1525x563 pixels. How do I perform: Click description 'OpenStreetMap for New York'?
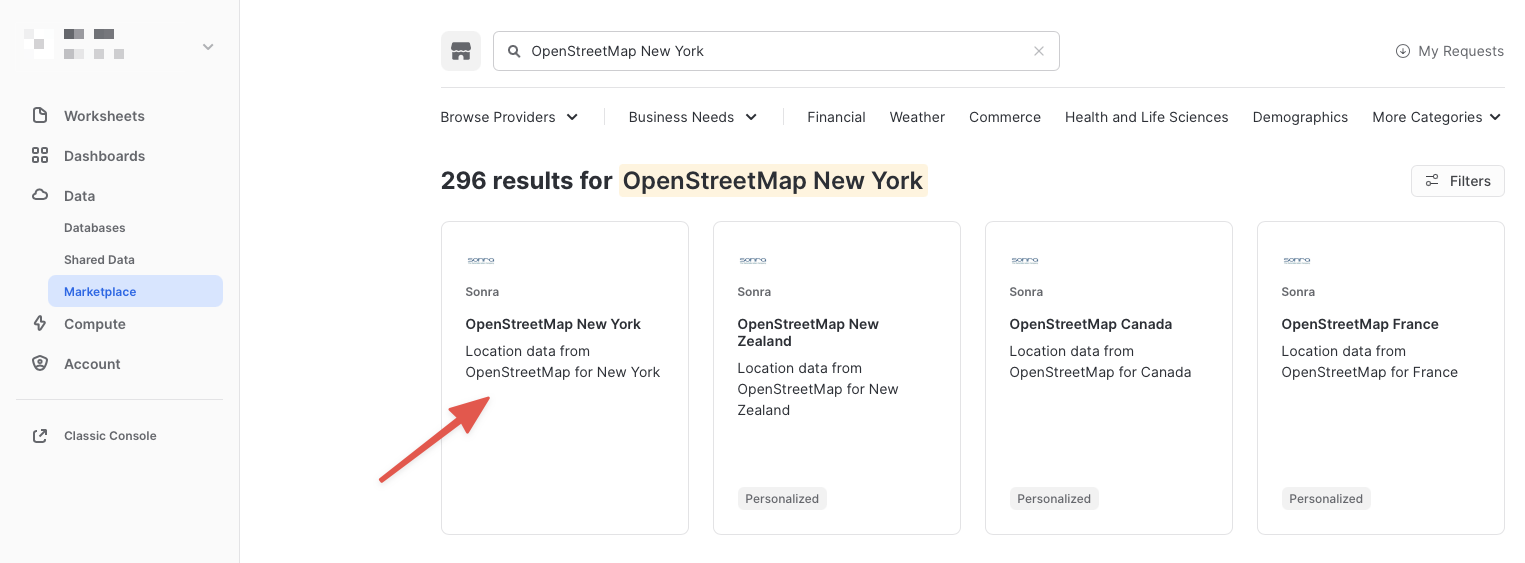[x=563, y=372]
